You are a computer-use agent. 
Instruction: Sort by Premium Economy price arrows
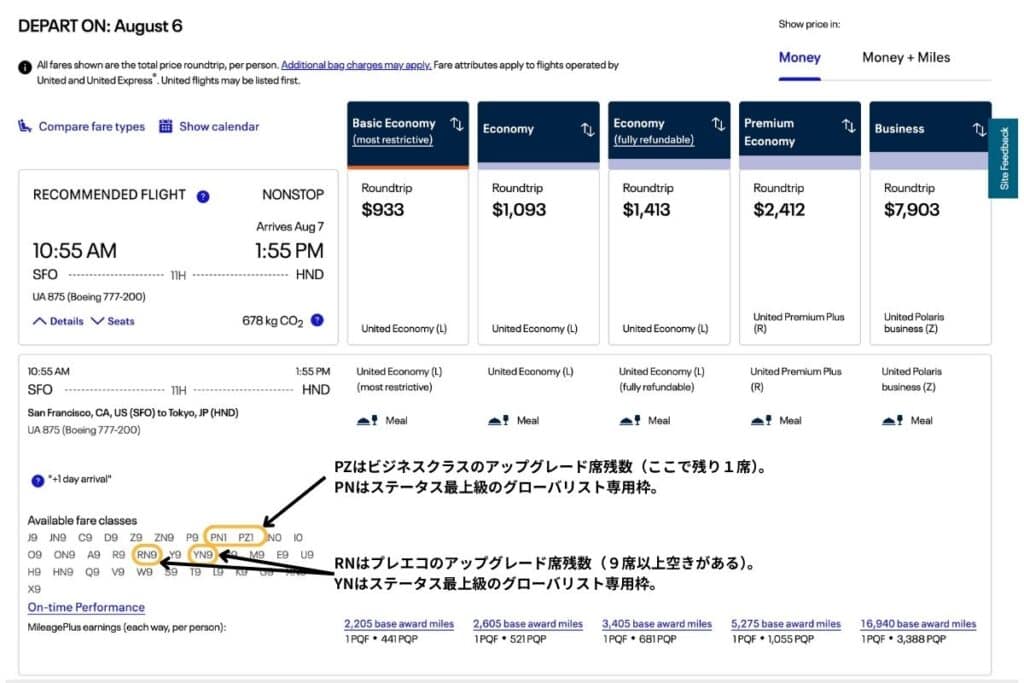[848, 126]
